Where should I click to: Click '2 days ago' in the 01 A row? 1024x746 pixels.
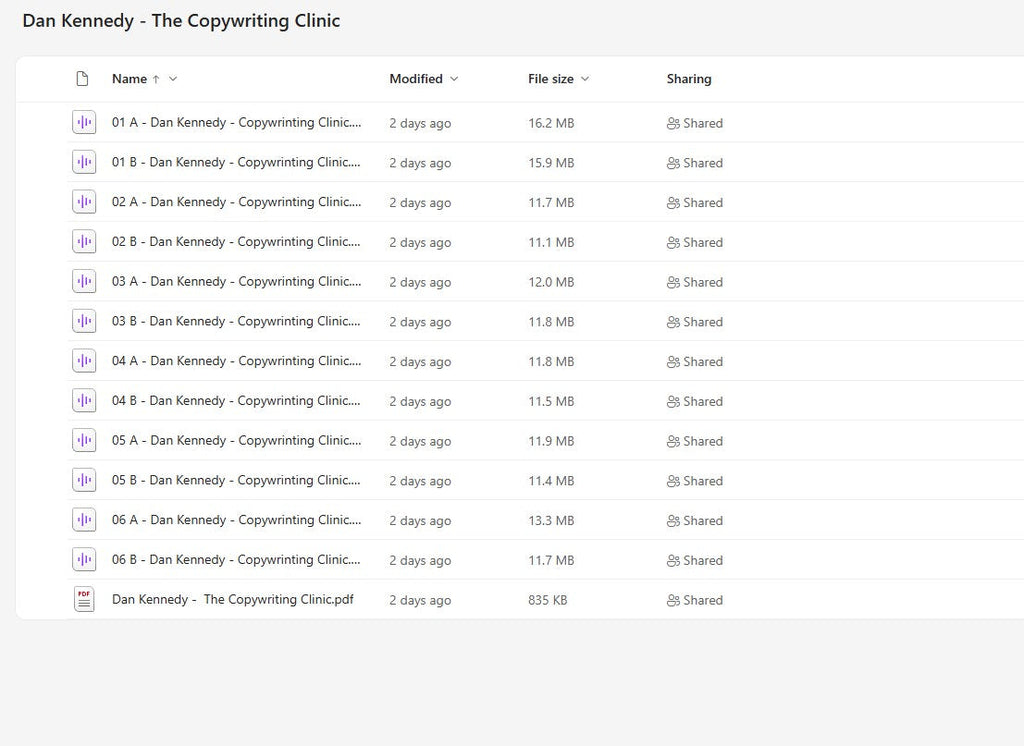[420, 123]
